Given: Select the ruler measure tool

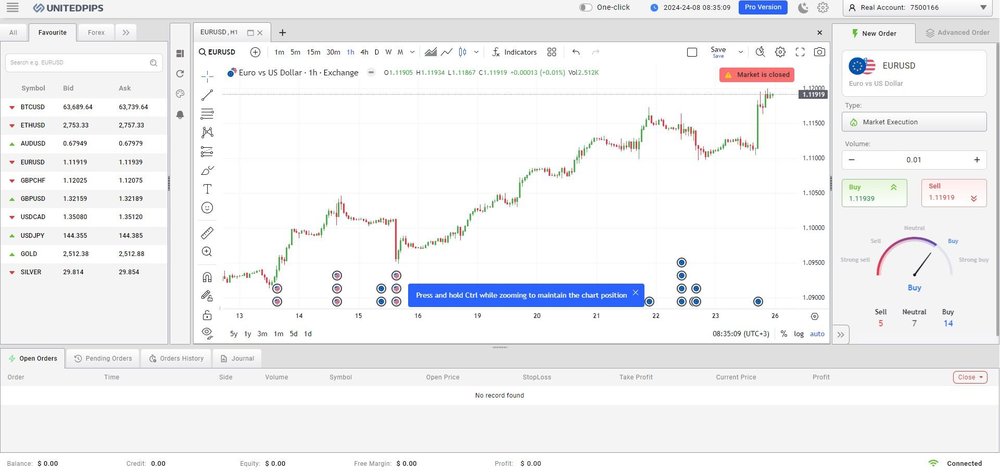Looking at the screenshot, I should pos(207,233).
